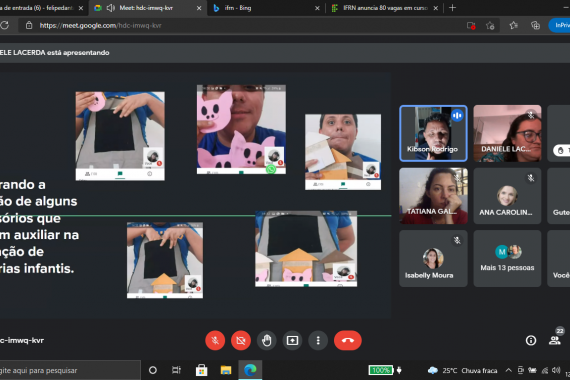570x380 pixels.
Task: Click the InPrivate profile button
Action: pos(560,25)
